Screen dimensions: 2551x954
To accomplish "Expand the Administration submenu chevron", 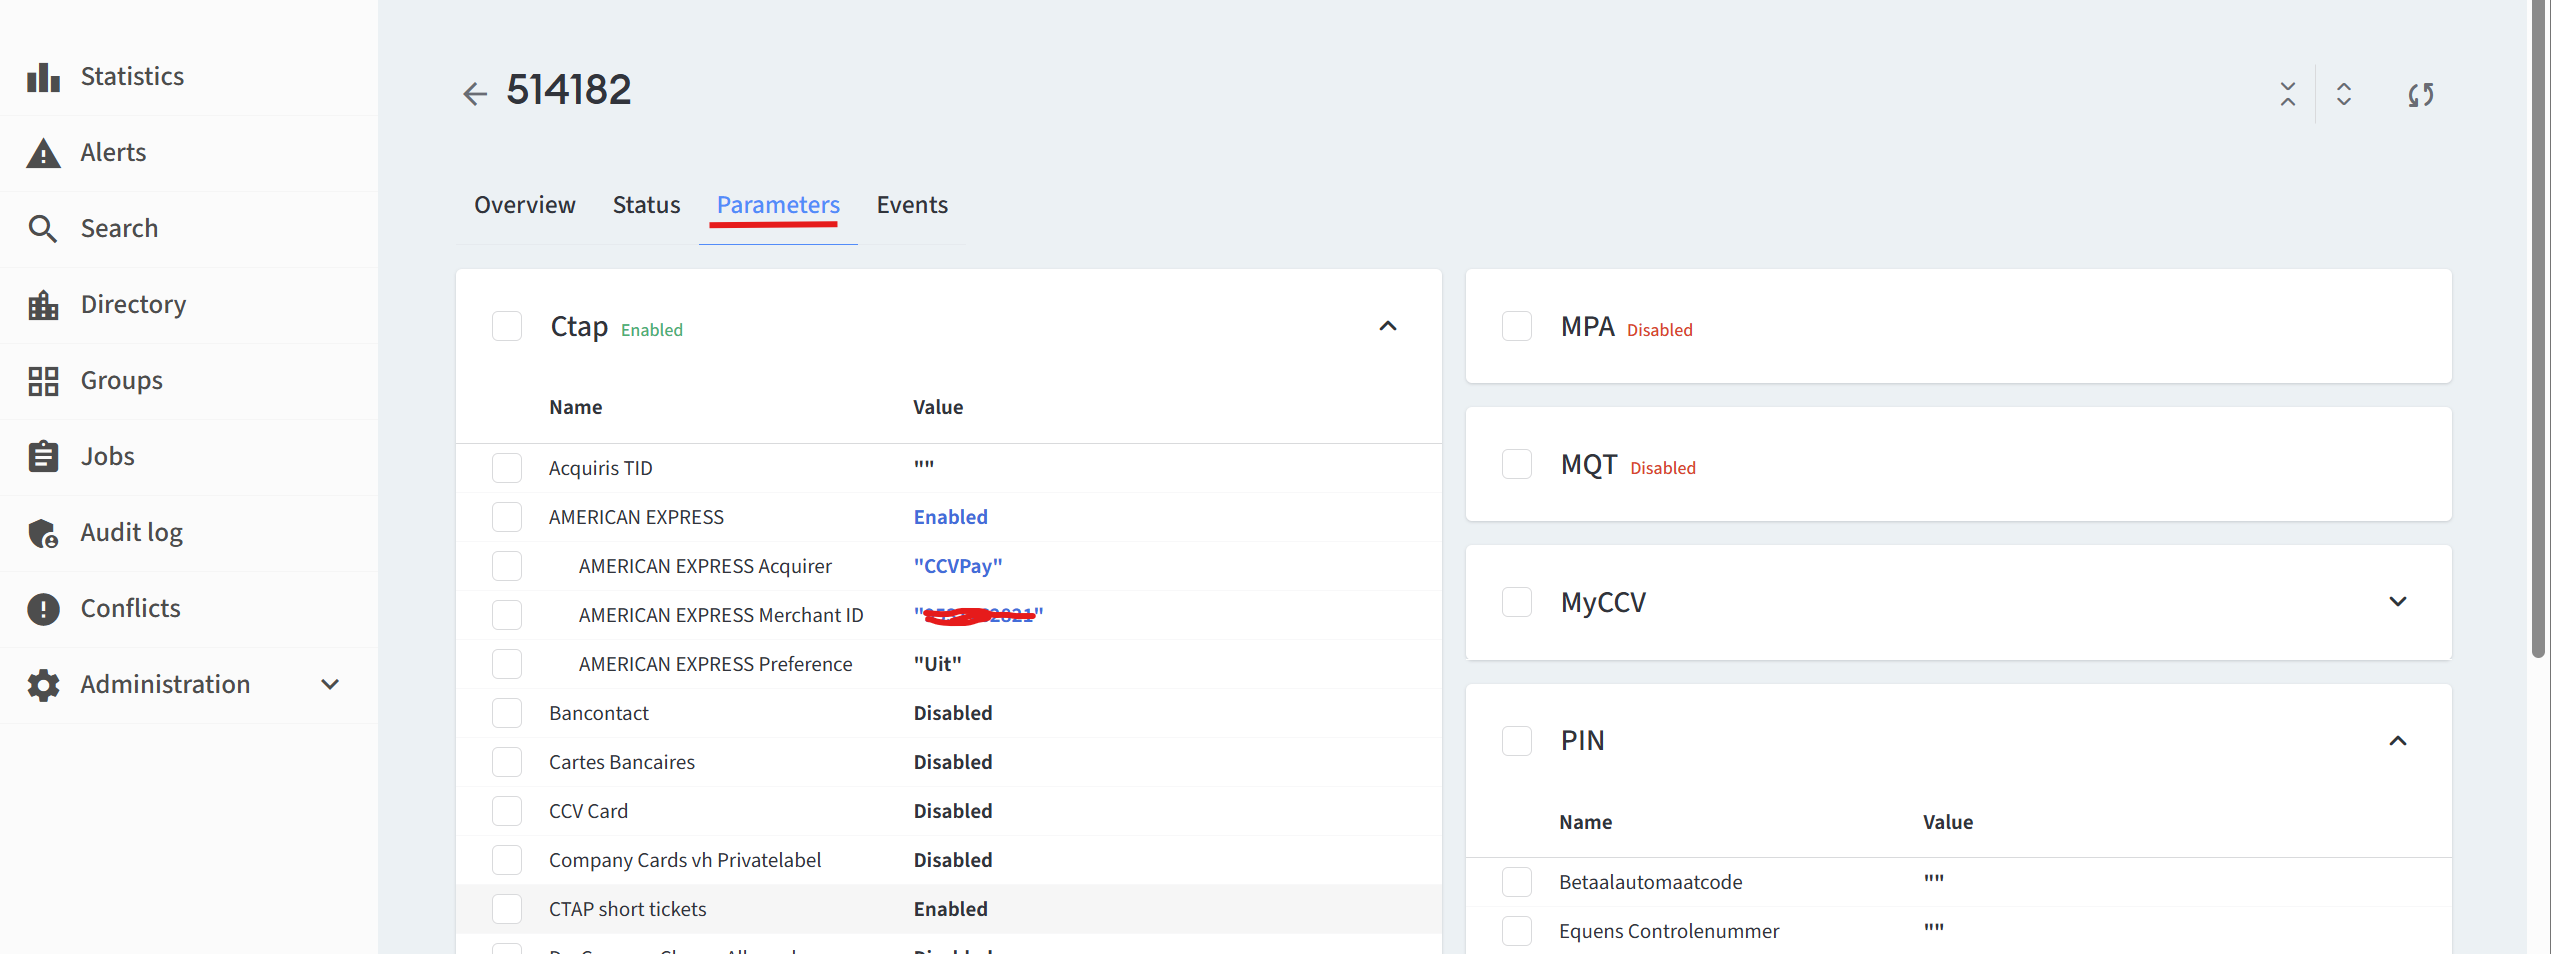I will [330, 685].
